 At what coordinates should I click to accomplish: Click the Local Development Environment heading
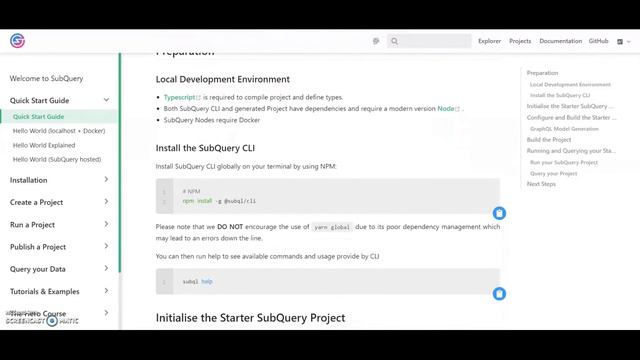click(x=222, y=79)
